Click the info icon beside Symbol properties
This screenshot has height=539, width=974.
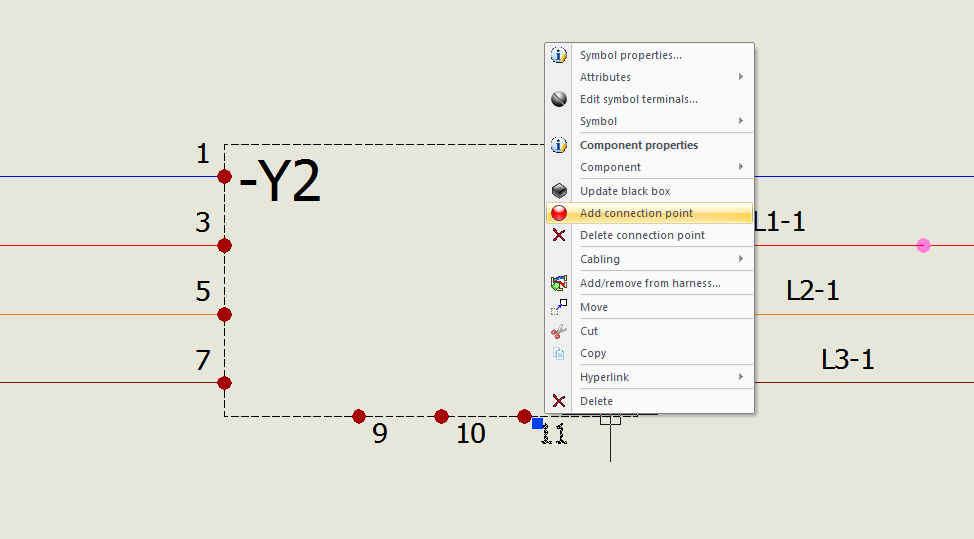click(559, 56)
